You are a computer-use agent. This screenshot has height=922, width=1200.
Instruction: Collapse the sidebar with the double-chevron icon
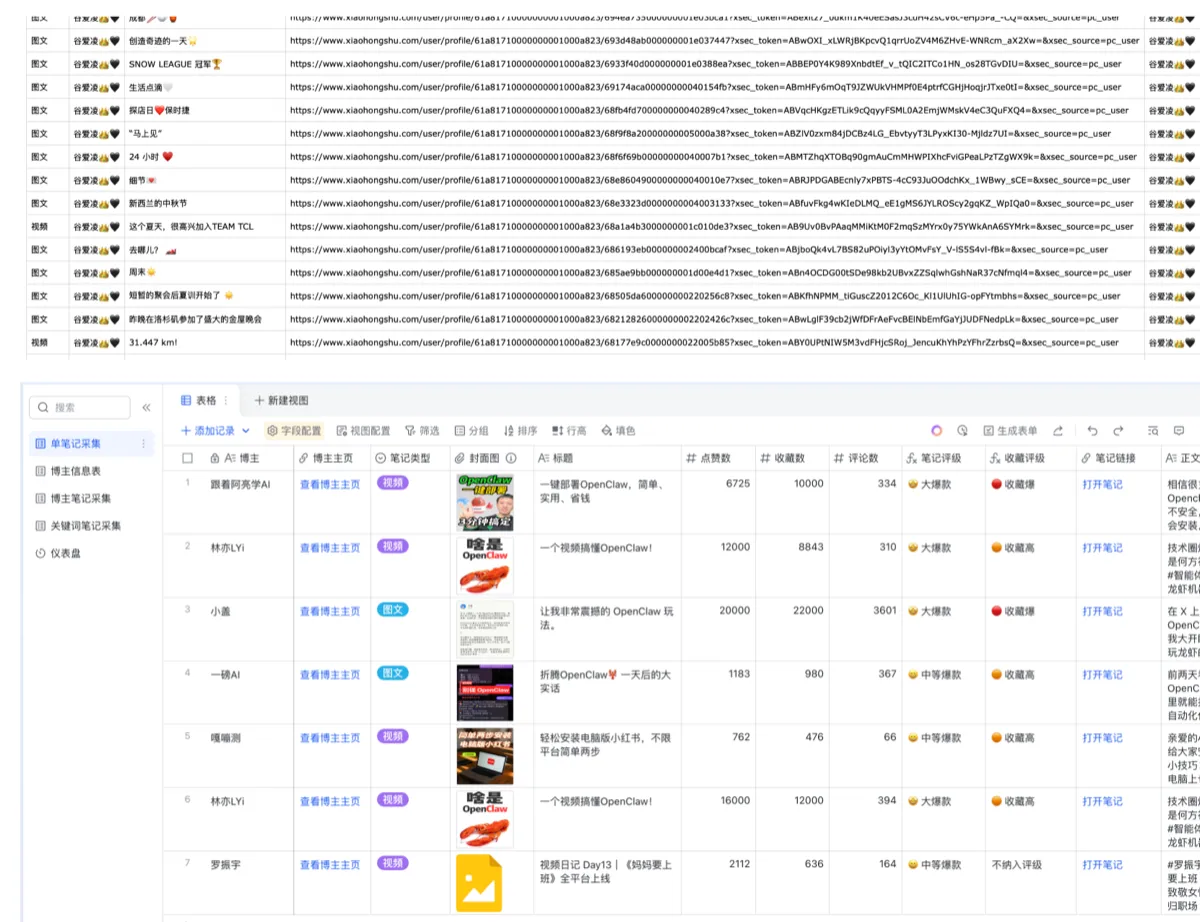pyautogui.click(x=146, y=408)
